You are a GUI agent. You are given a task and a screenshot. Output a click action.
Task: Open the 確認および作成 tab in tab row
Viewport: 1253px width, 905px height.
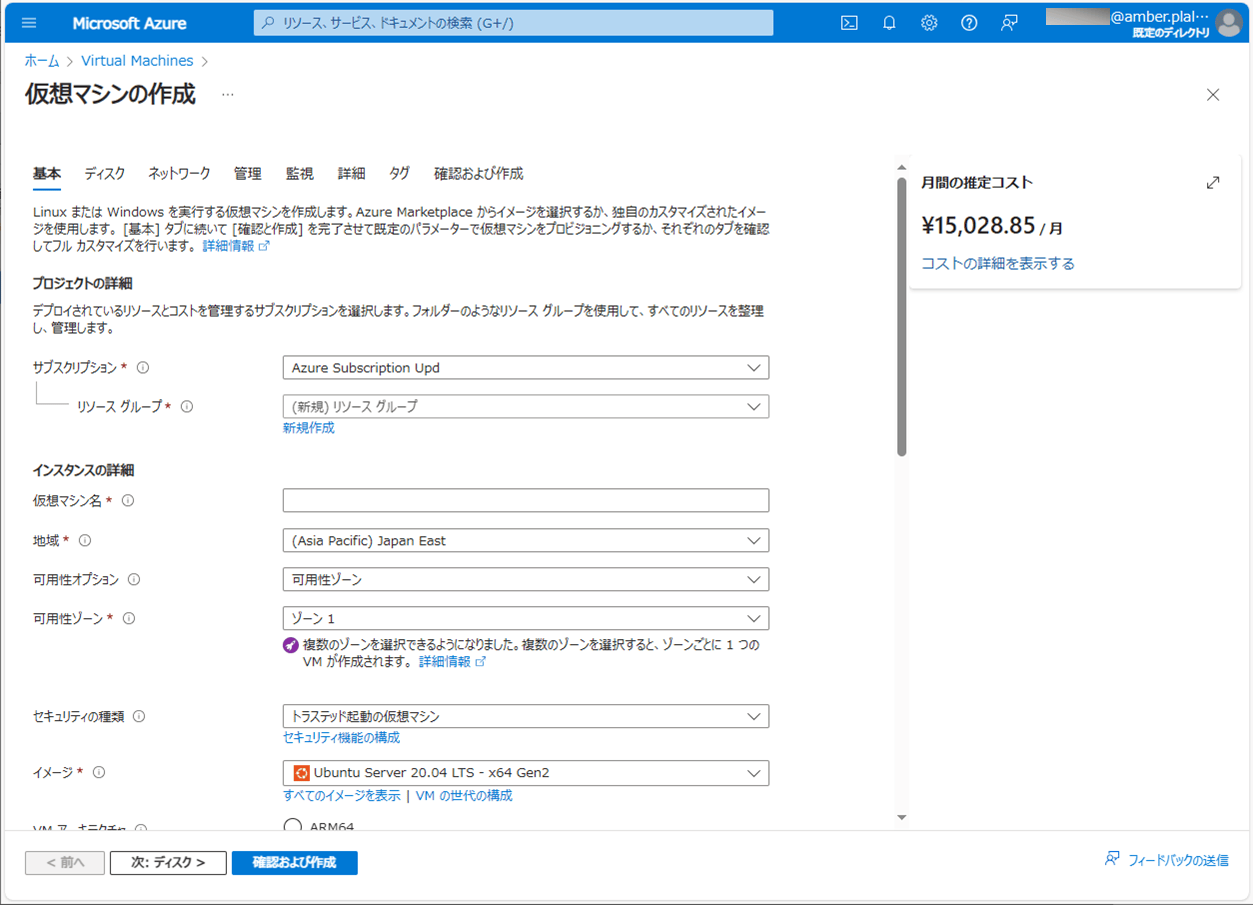pos(479,174)
